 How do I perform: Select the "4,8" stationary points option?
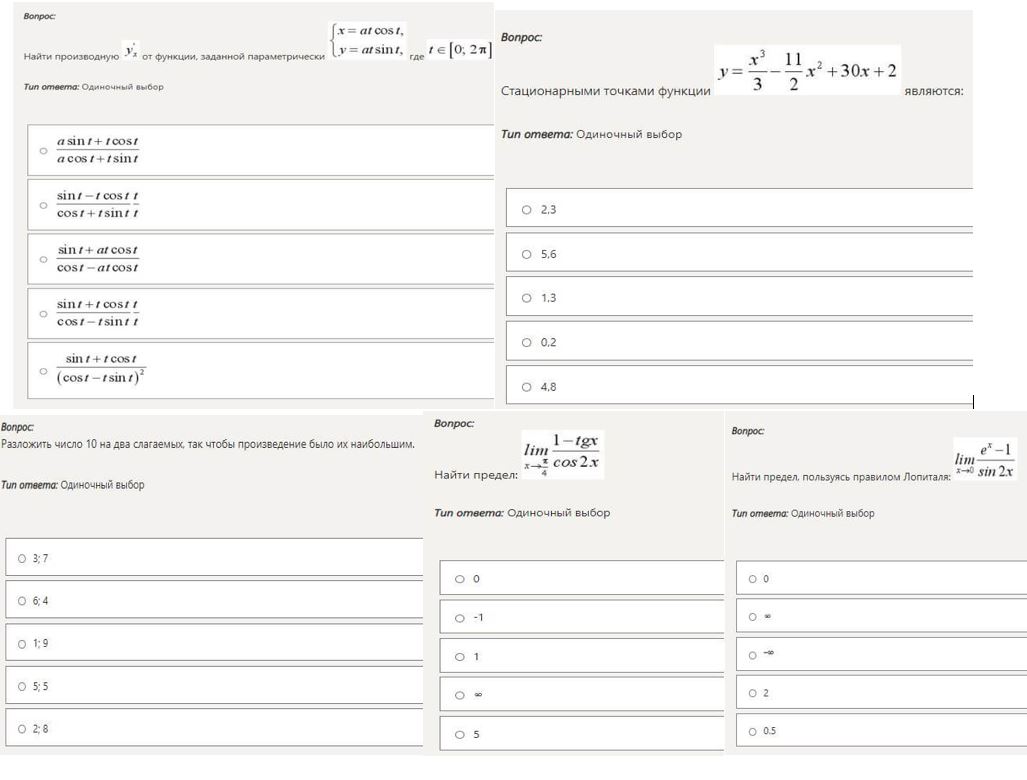click(527, 386)
